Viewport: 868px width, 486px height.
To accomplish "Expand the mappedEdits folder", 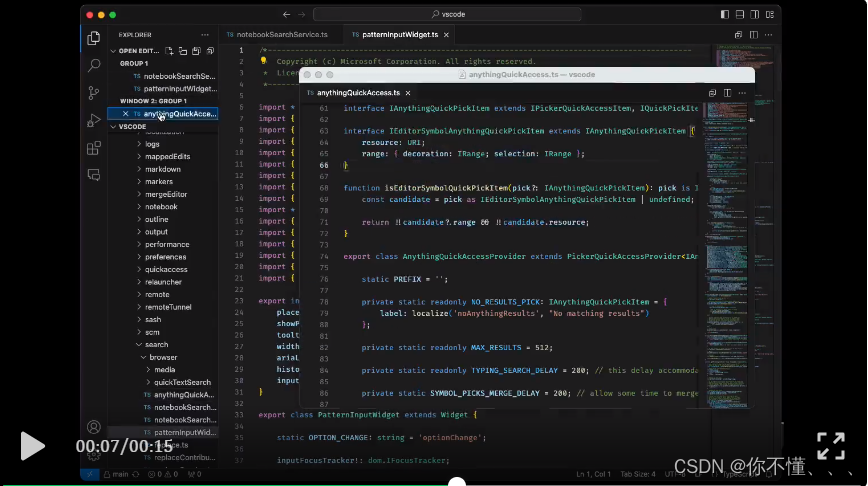I will (139, 157).
